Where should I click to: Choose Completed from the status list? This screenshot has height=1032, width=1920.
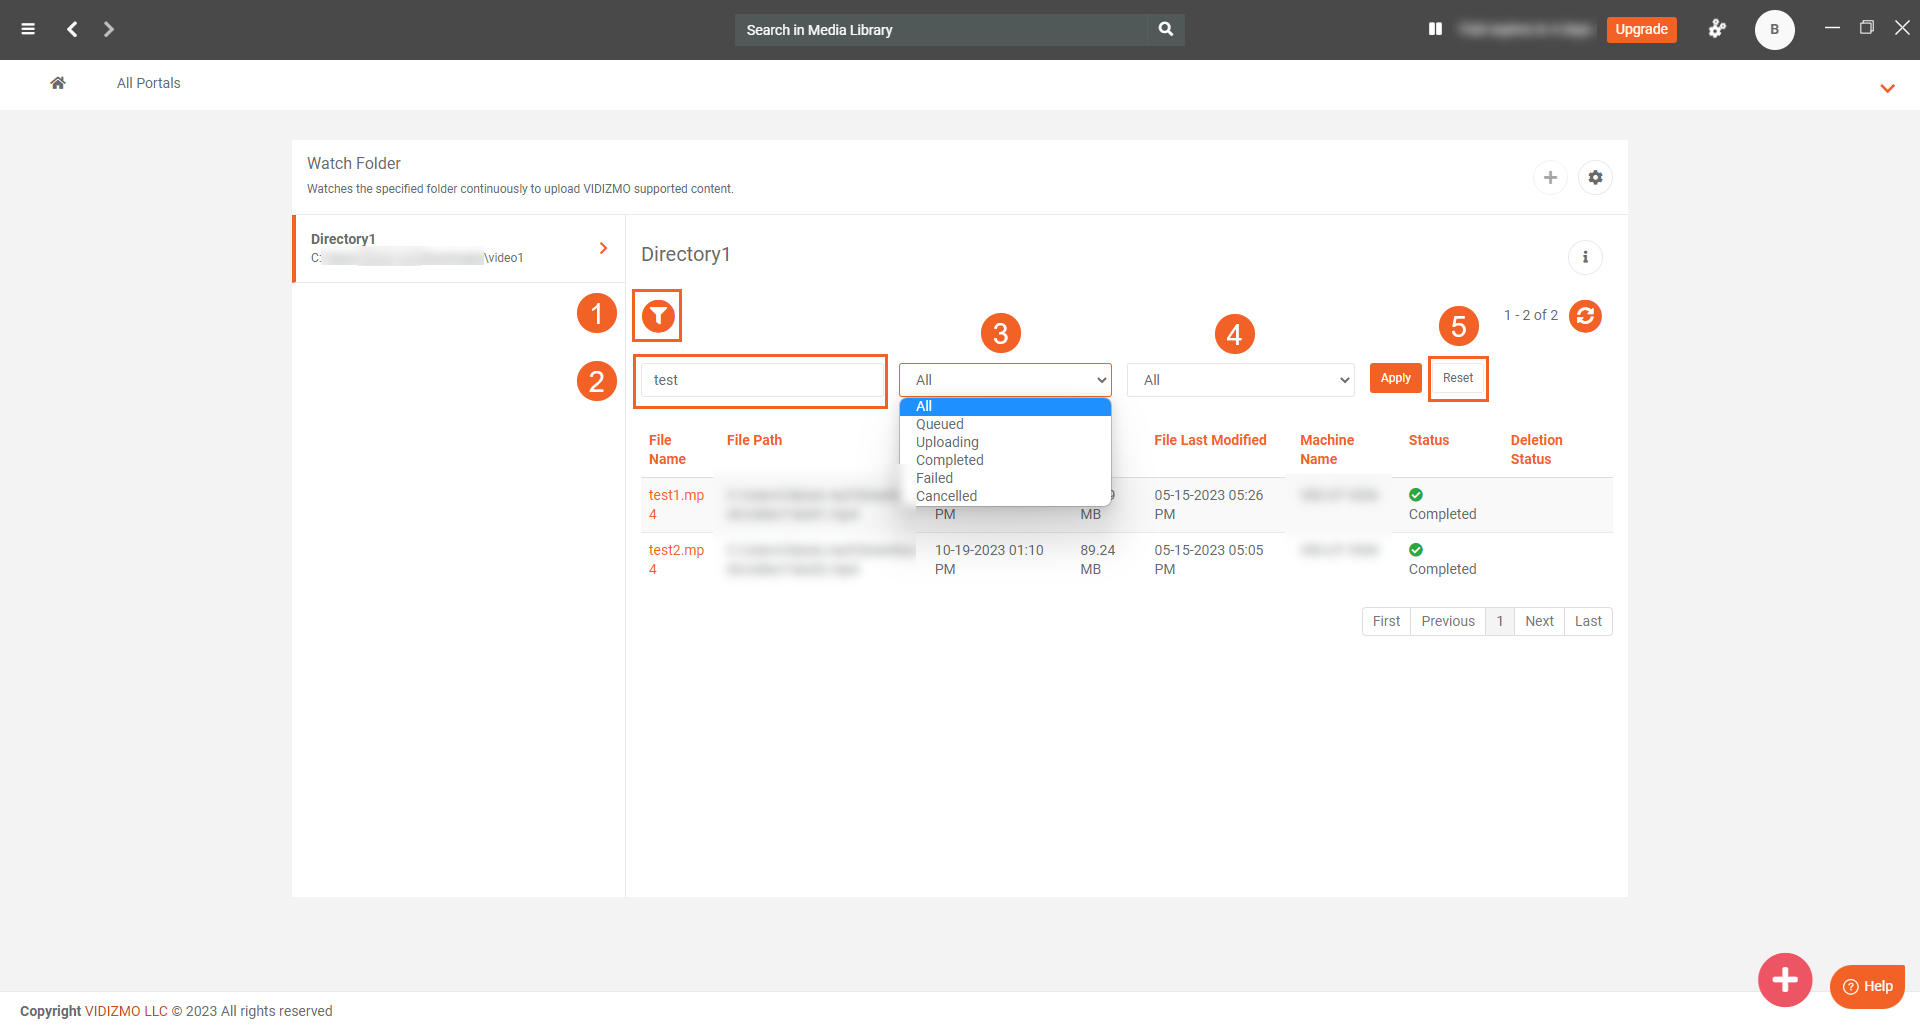click(949, 460)
